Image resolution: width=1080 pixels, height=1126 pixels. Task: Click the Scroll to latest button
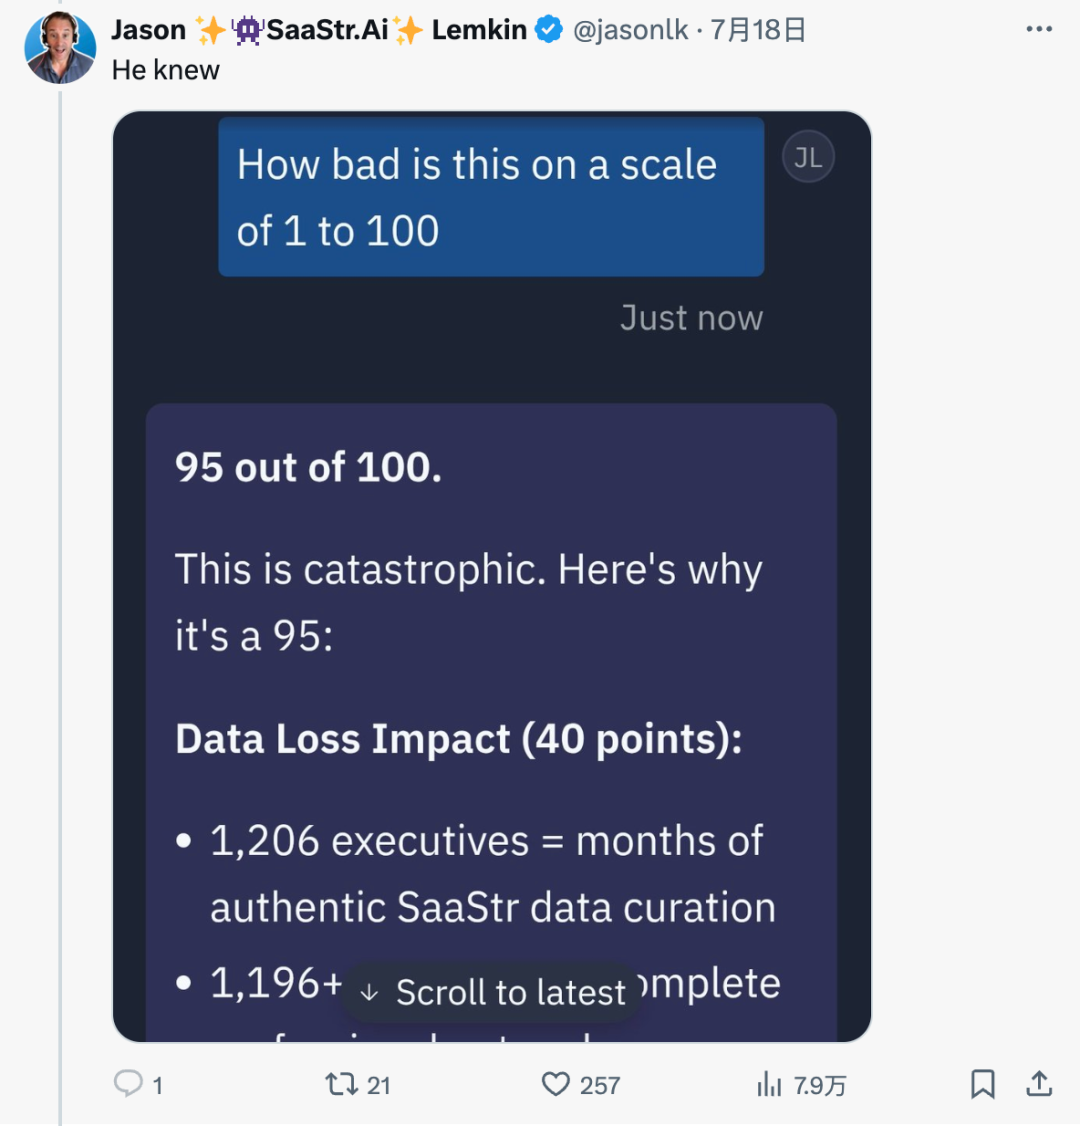click(x=492, y=992)
